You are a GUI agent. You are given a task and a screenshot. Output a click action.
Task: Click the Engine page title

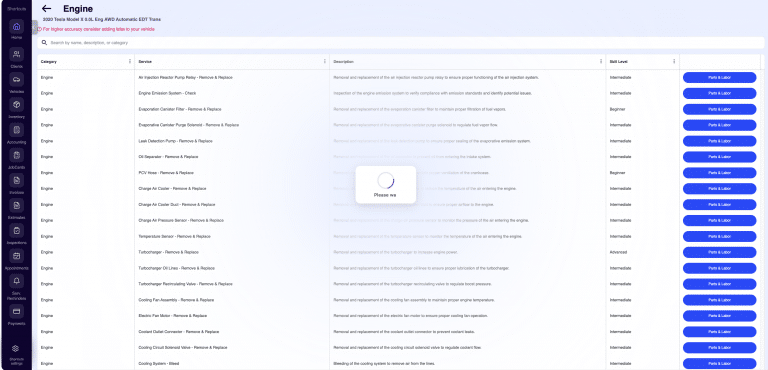[x=78, y=9]
